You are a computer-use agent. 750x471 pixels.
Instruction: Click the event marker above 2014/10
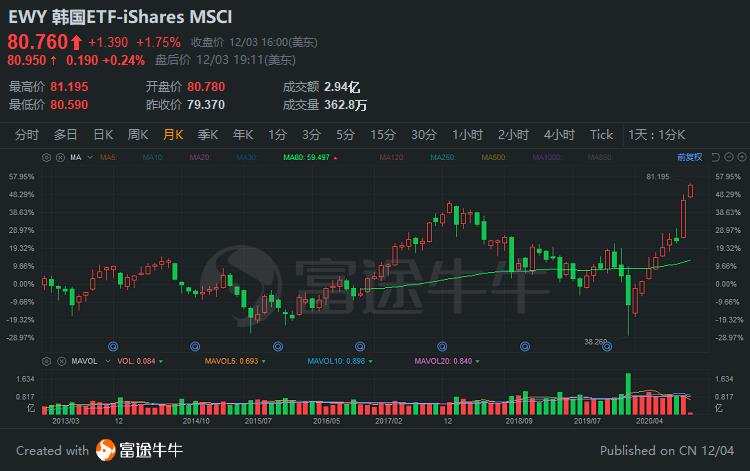pos(195,346)
